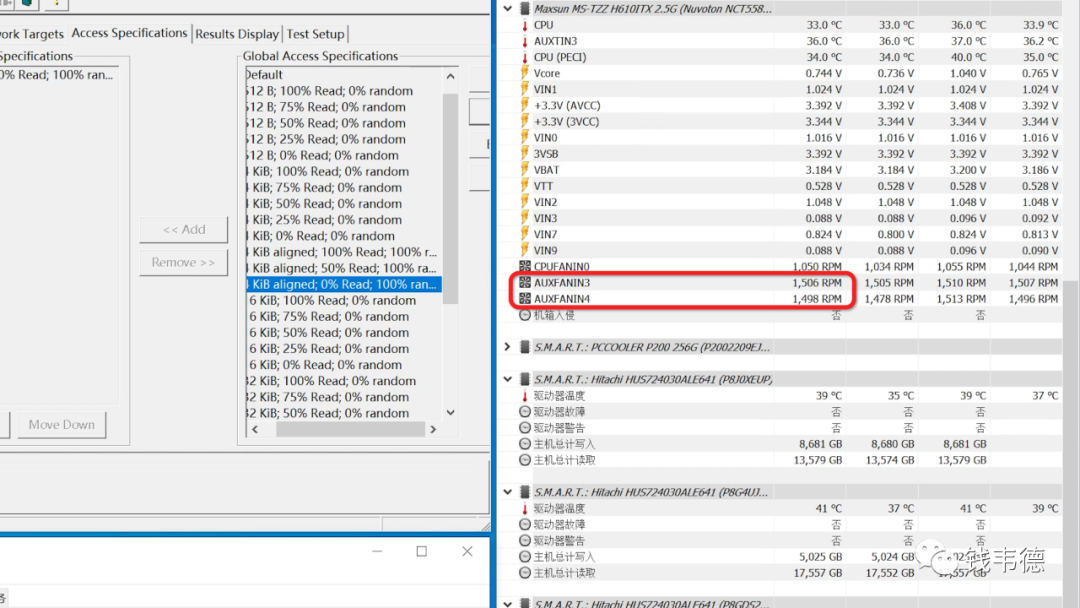Screen dimensions: 1080x608
Task: Click the VIN3 voltage lightning icon
Action: click(525, 218)
